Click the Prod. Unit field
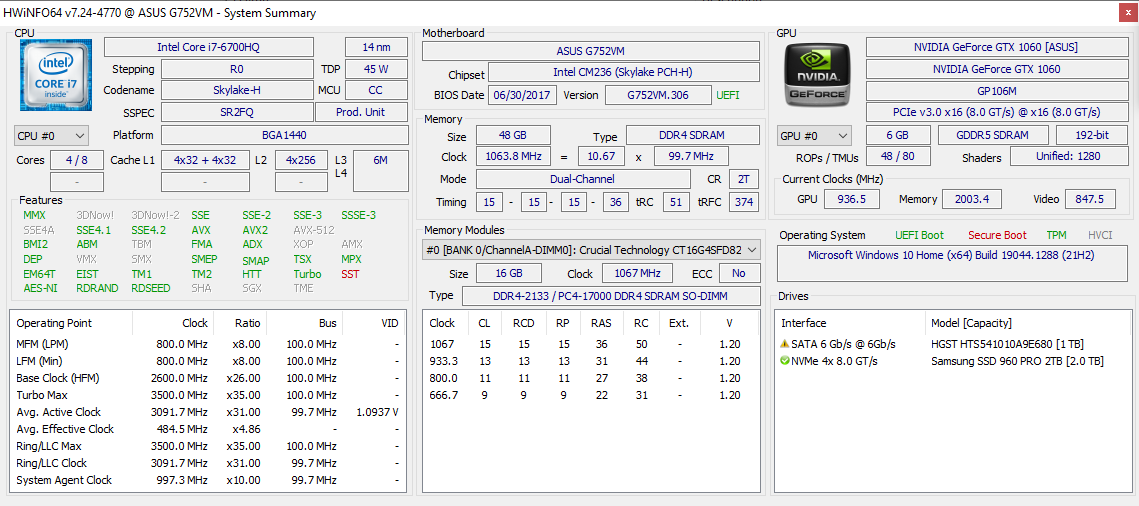Viewport: 1139px width, 506px height. [x=361, y=112]
